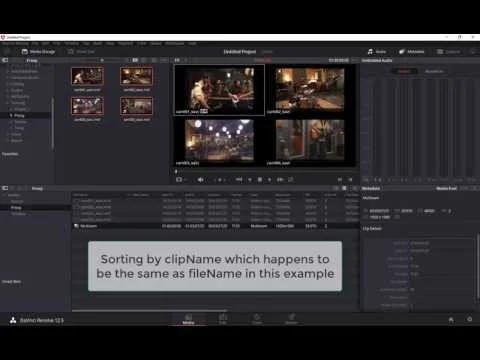Switch to the Media page tab

pyautogui.click(x=188, y=319)
